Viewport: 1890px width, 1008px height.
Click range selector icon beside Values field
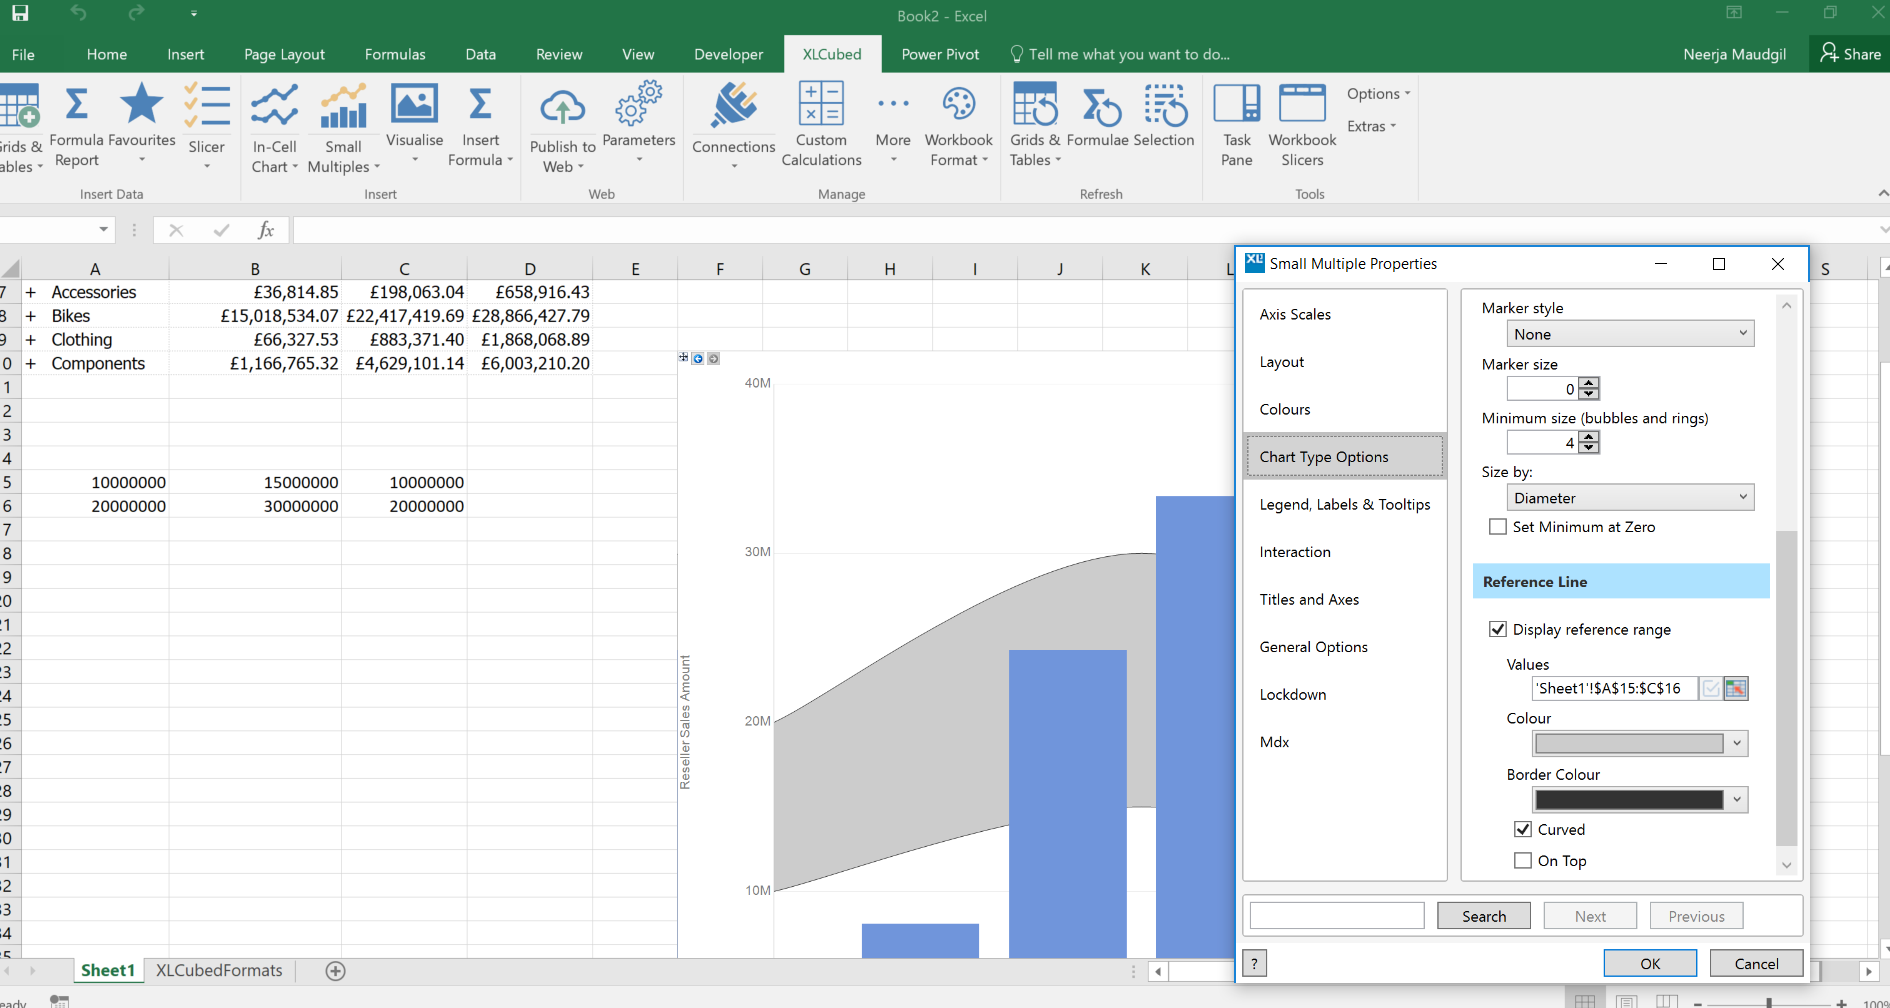coord(1736,688)
